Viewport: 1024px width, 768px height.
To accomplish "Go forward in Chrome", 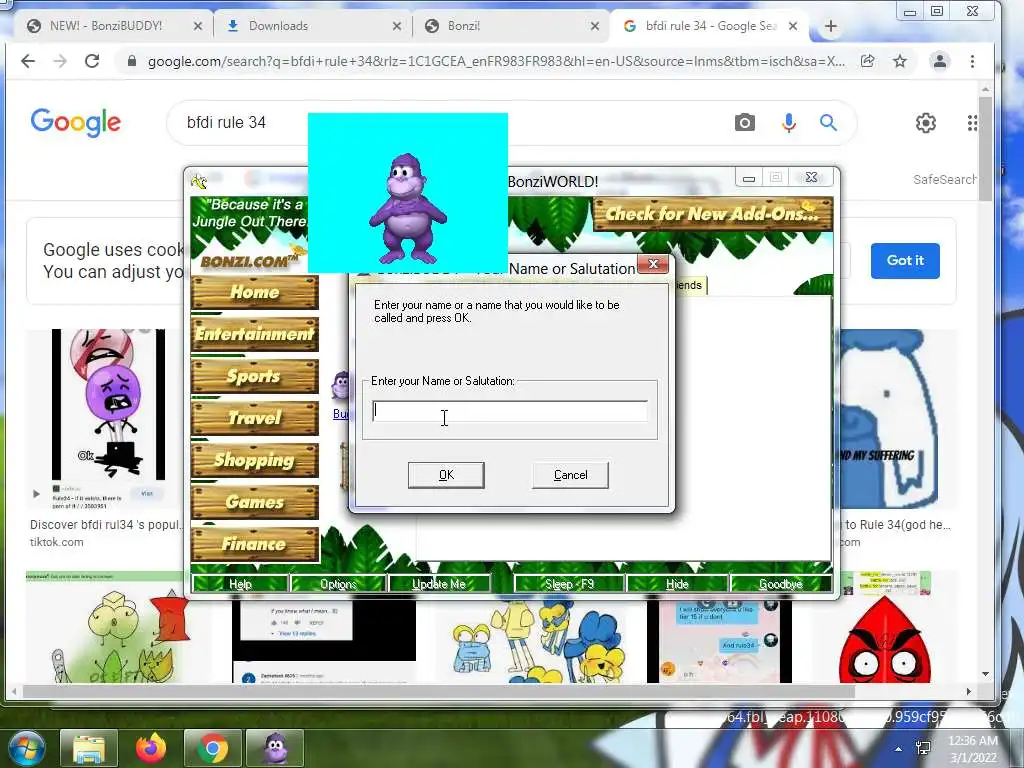I will [60, 61].
